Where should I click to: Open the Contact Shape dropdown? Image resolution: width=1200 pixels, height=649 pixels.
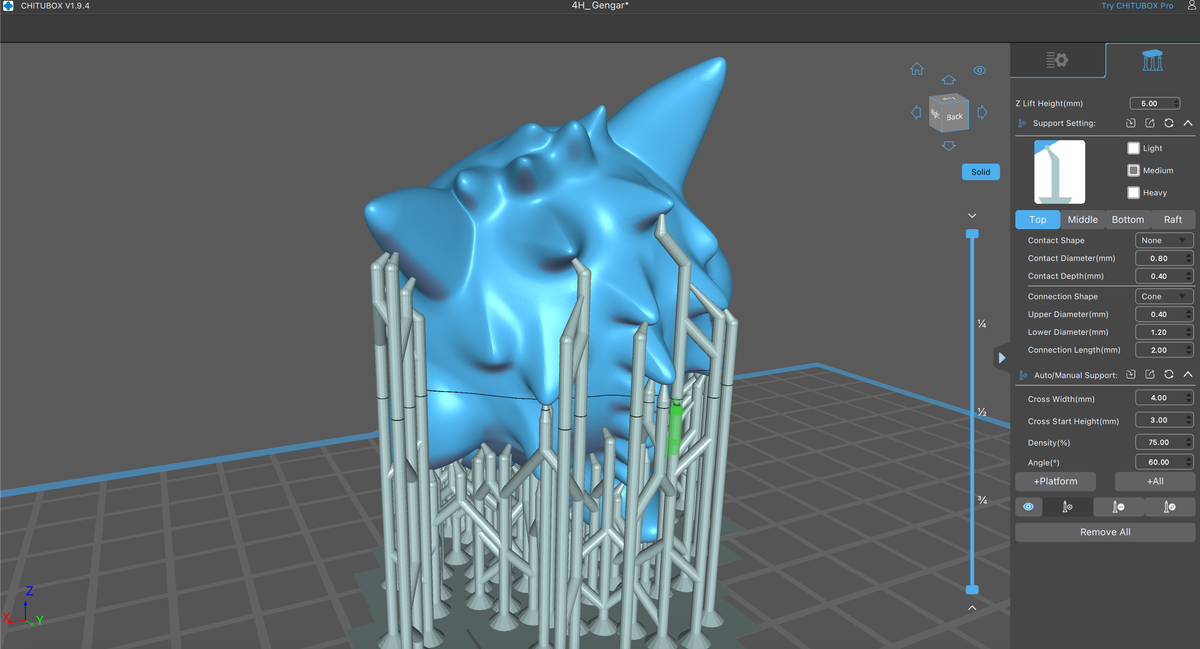(1165, 240)
